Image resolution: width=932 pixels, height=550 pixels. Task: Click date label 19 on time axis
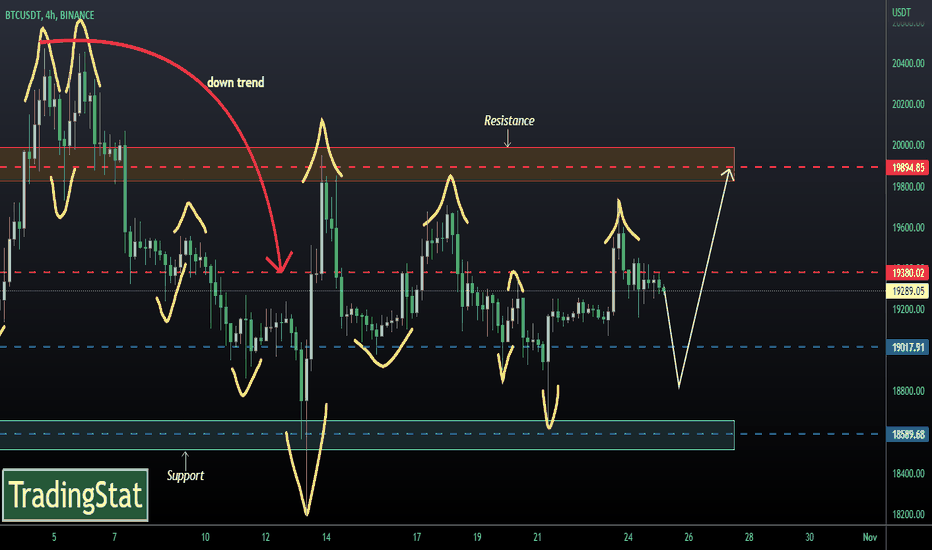477,538
